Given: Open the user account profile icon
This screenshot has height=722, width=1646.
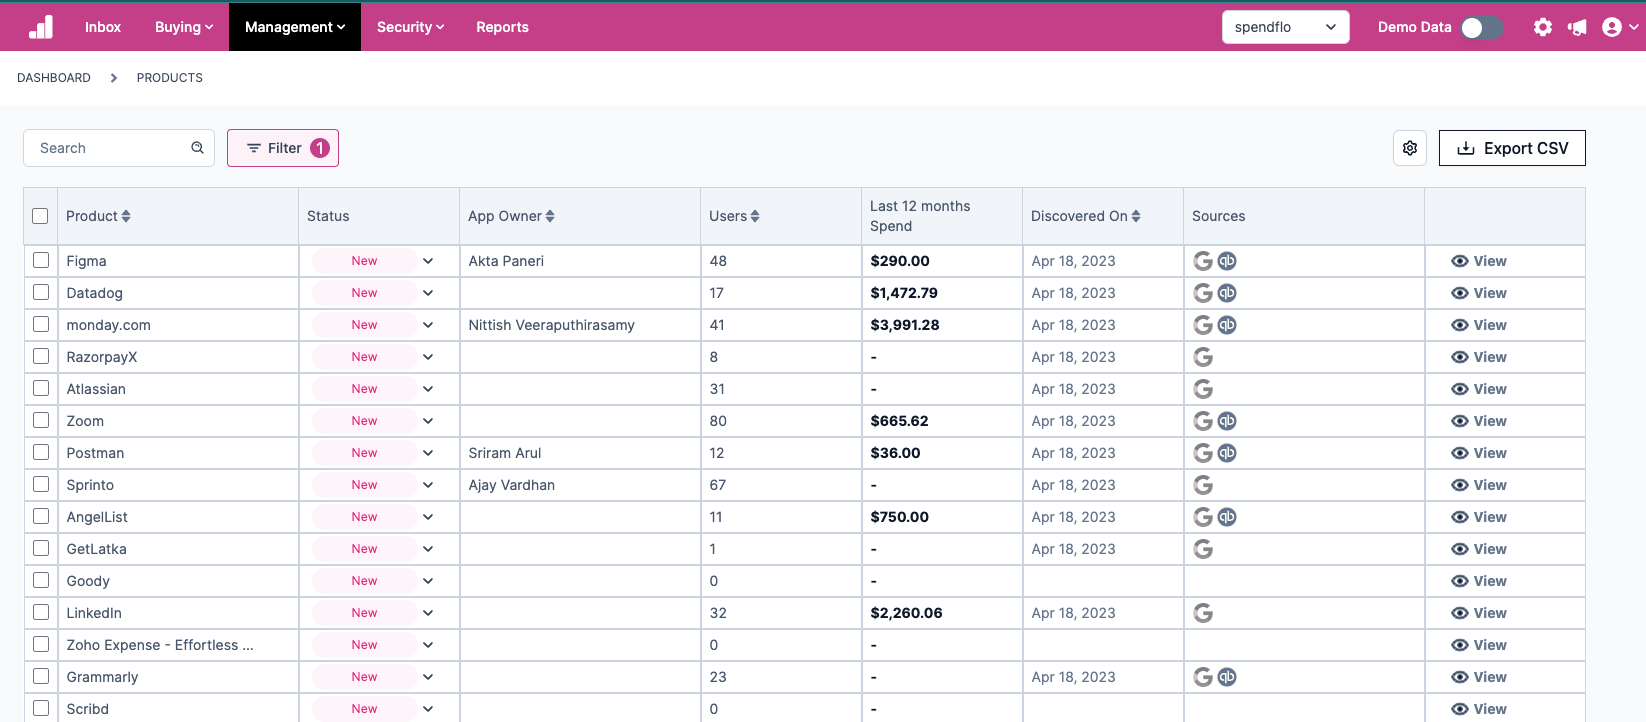Looking at the screenshot, I should click(x=1612, y=27).
